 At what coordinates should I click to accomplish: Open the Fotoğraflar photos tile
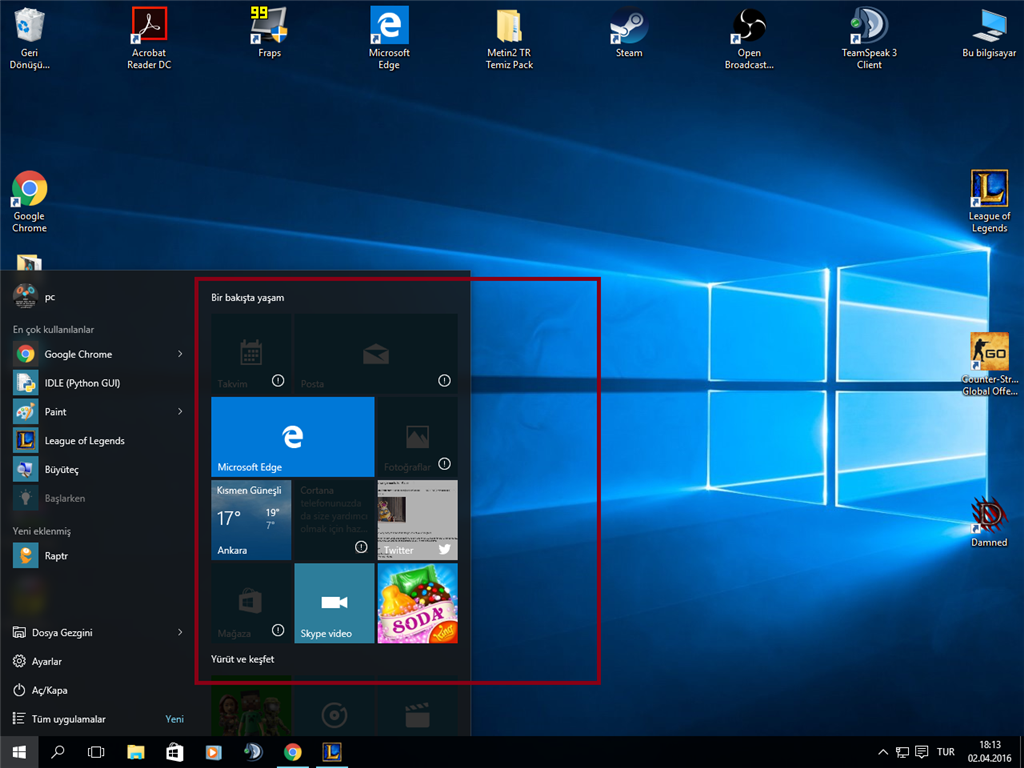point(417,437)
